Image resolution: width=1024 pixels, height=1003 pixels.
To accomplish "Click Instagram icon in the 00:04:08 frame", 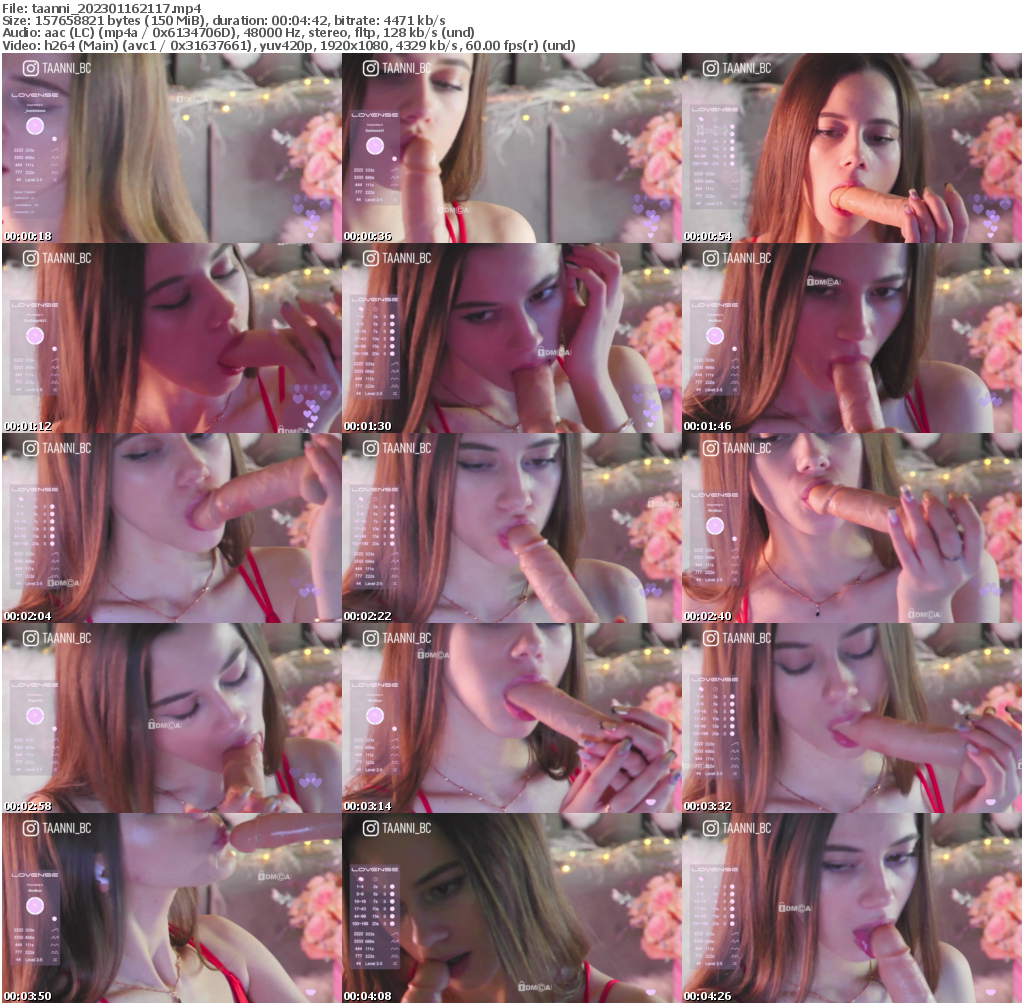I will pos(371,828).
